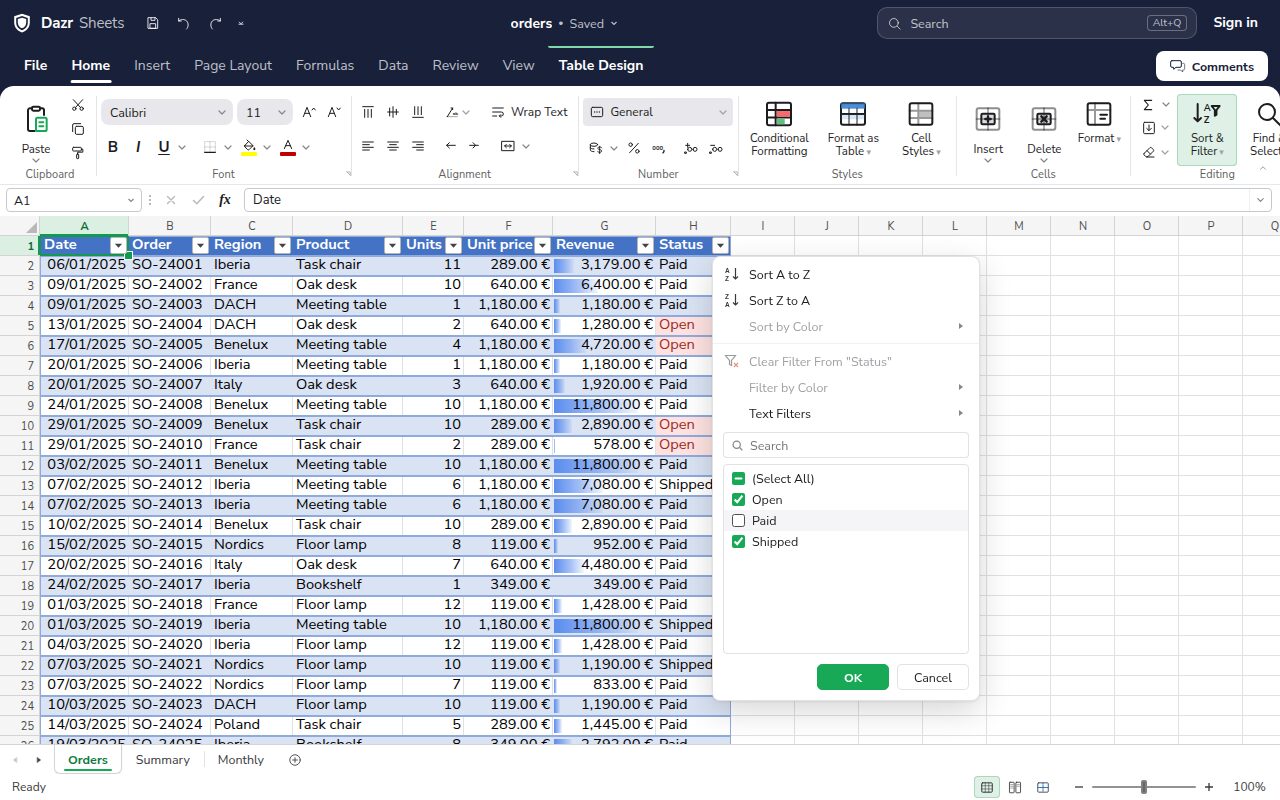The width and height of the screenshot is (1280, 800).
Task: Expand the Name Box dropdown arrow
Action: pyautogui.click(x=130, y=200)
